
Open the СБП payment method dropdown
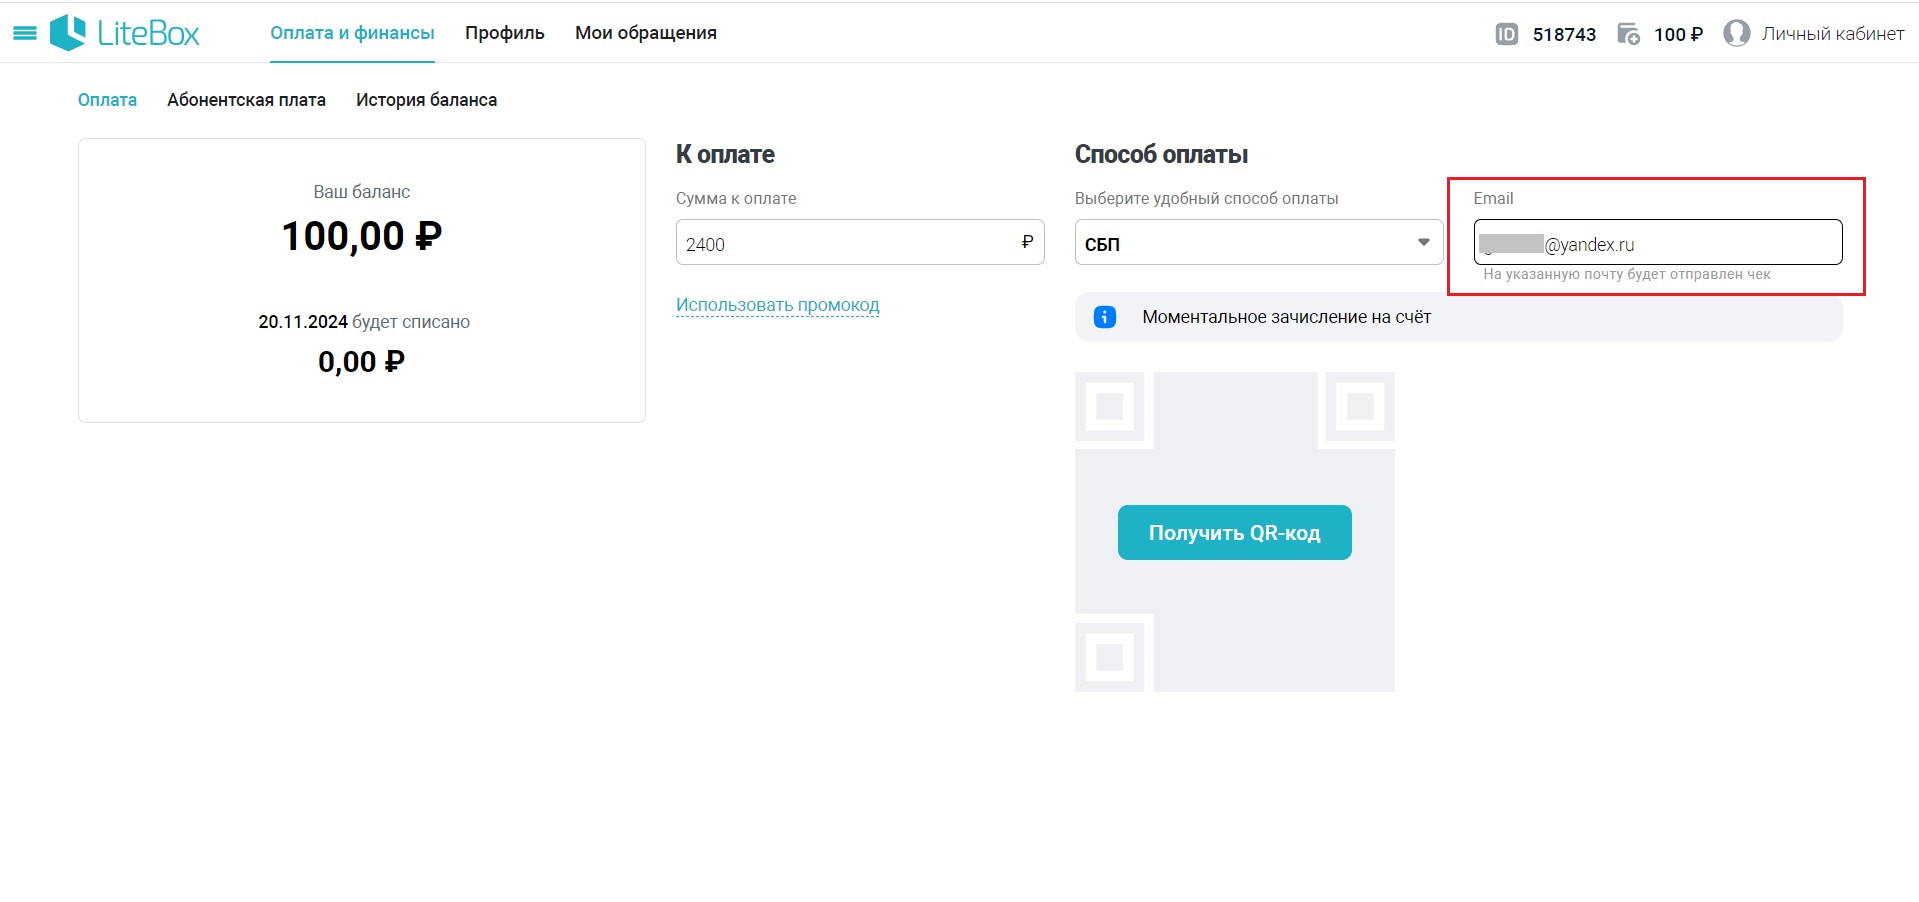(1258, 243)
